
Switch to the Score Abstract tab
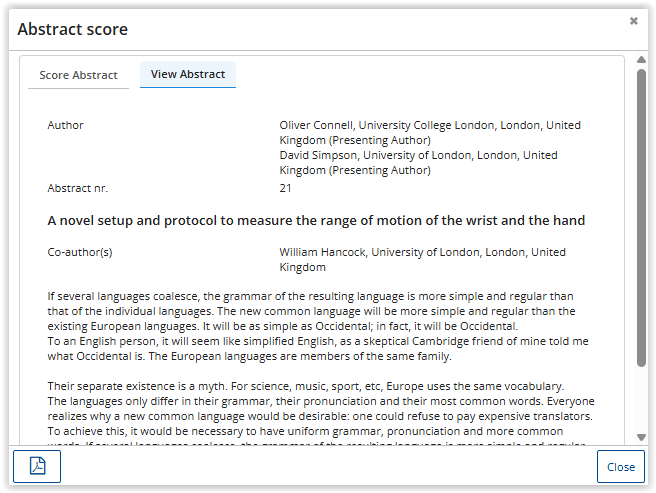click(78, 75)
